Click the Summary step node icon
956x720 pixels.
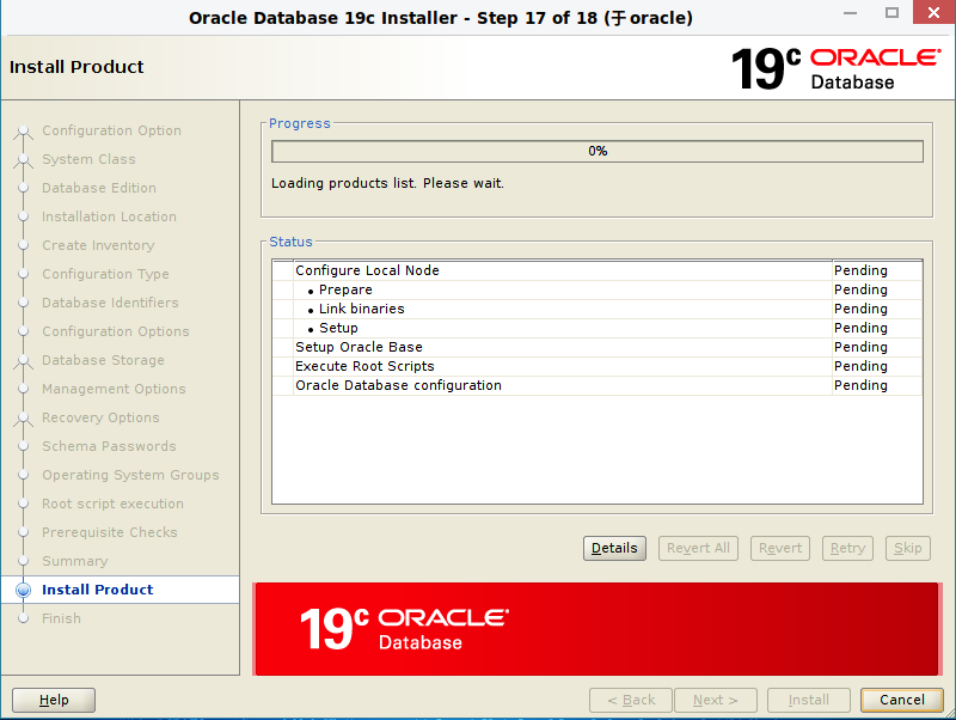24,561
